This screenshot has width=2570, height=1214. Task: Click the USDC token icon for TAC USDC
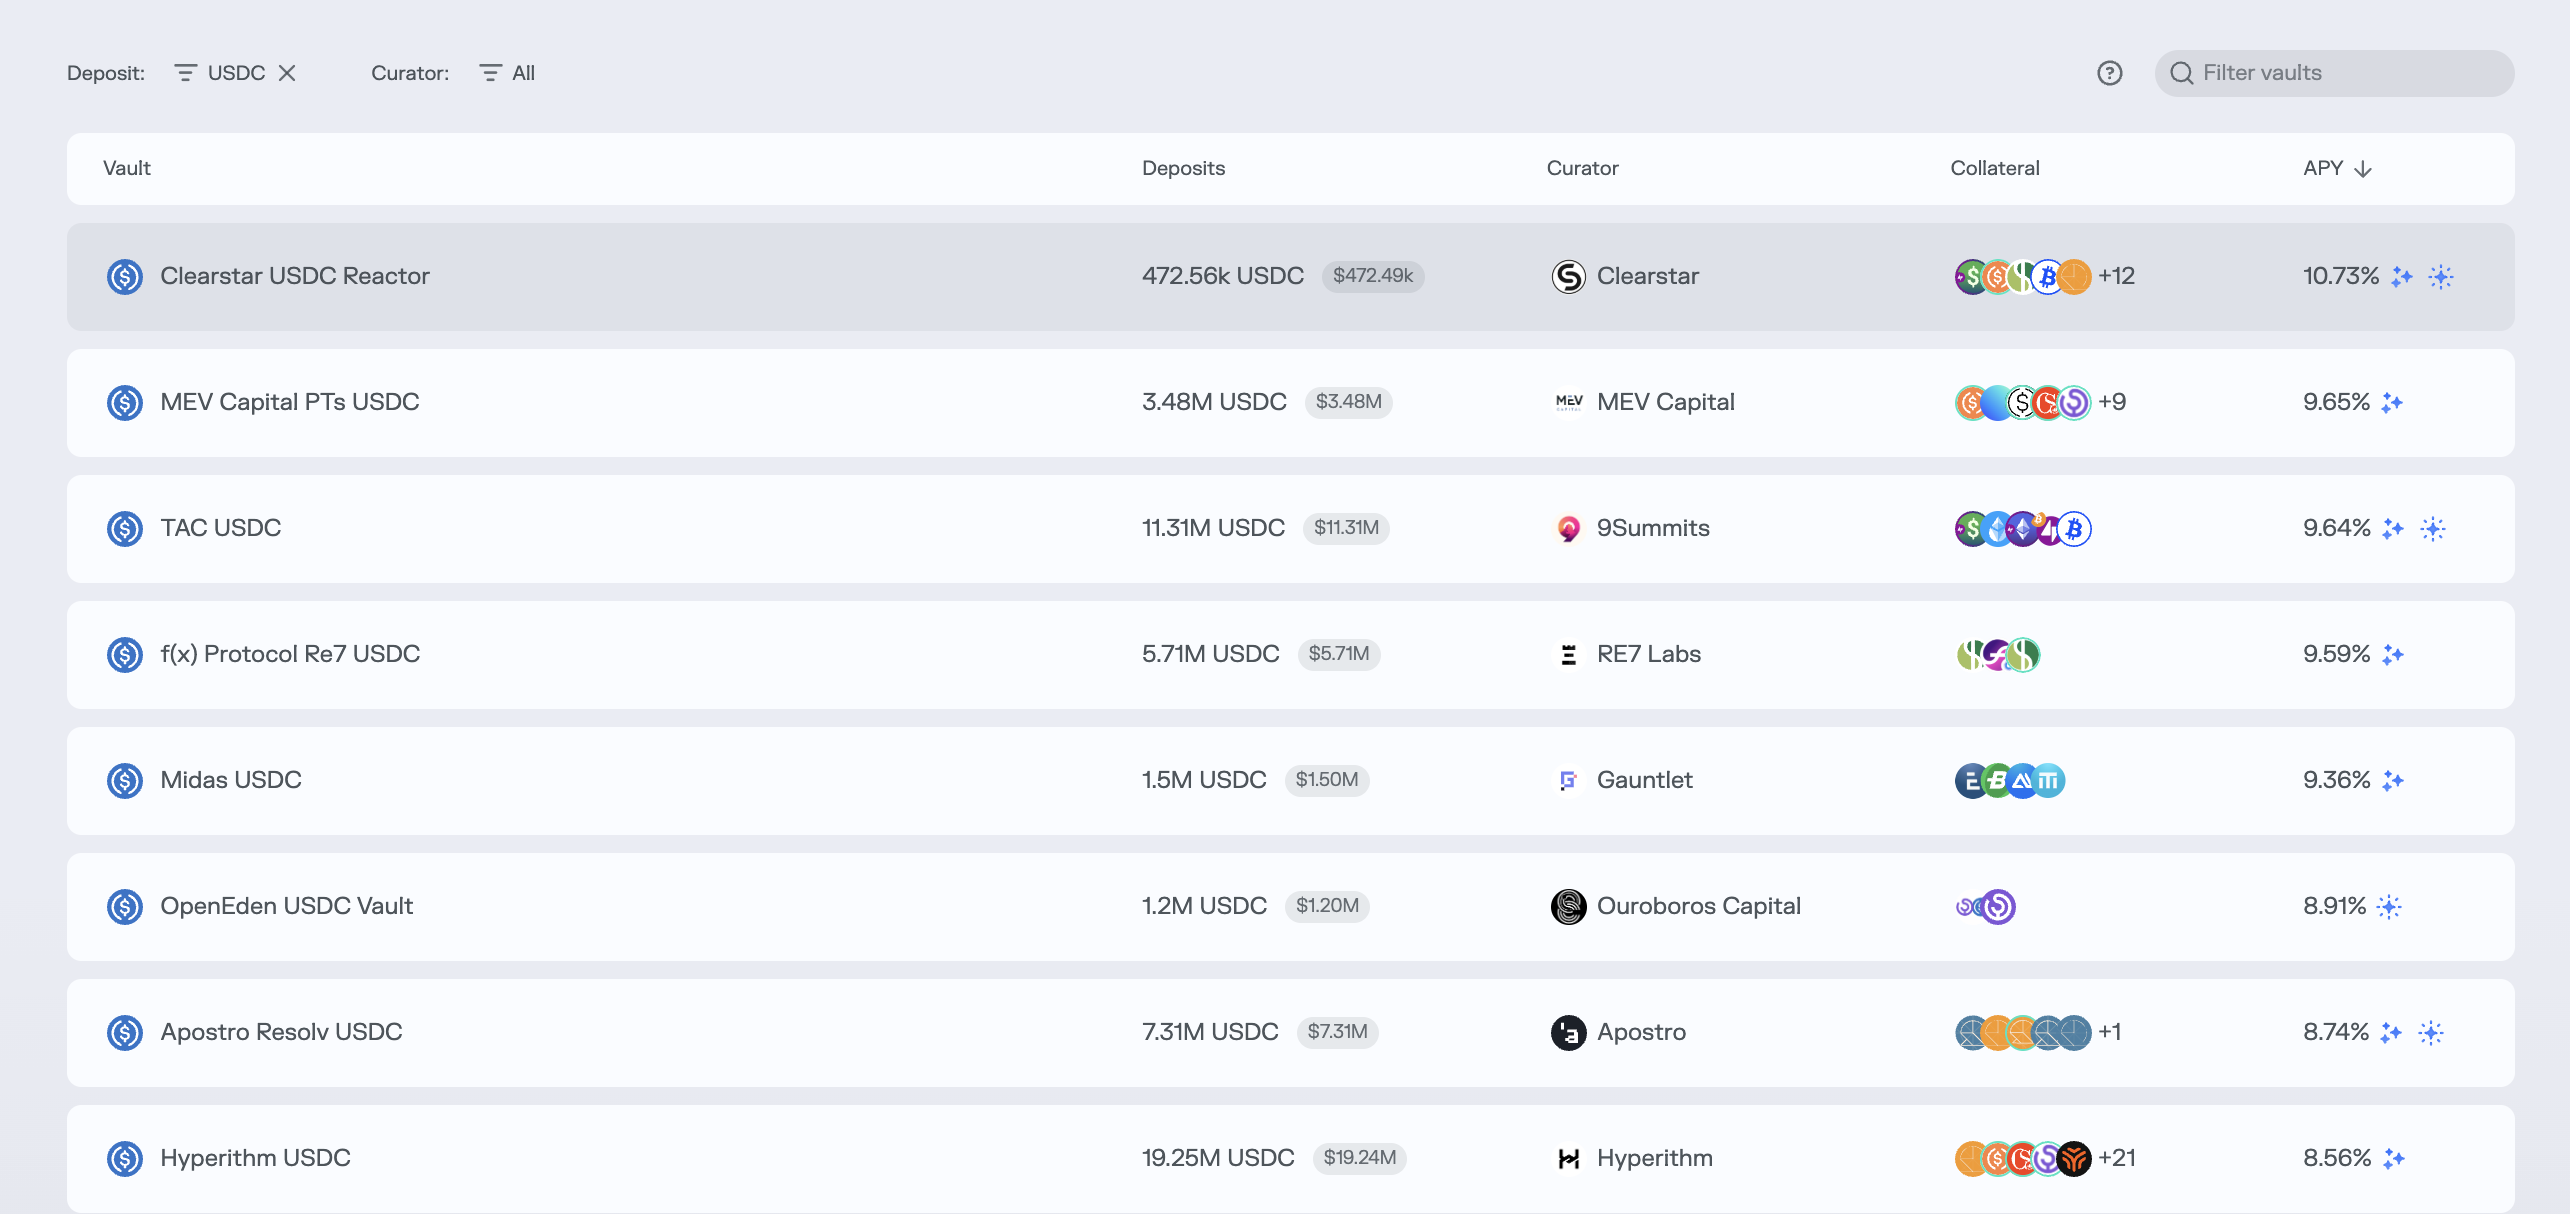(125, 528)
